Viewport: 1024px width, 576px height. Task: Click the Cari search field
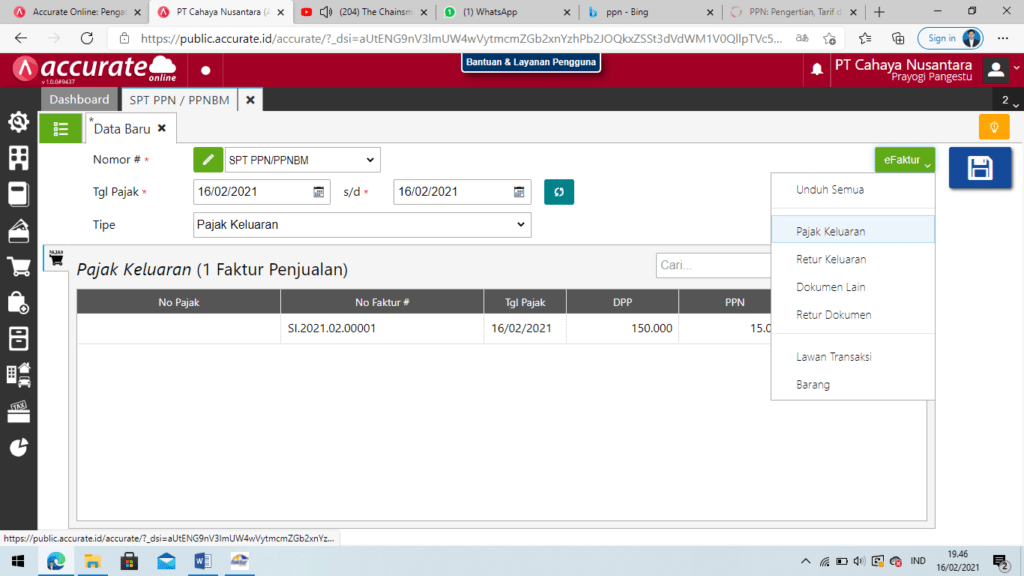[712, 265]
